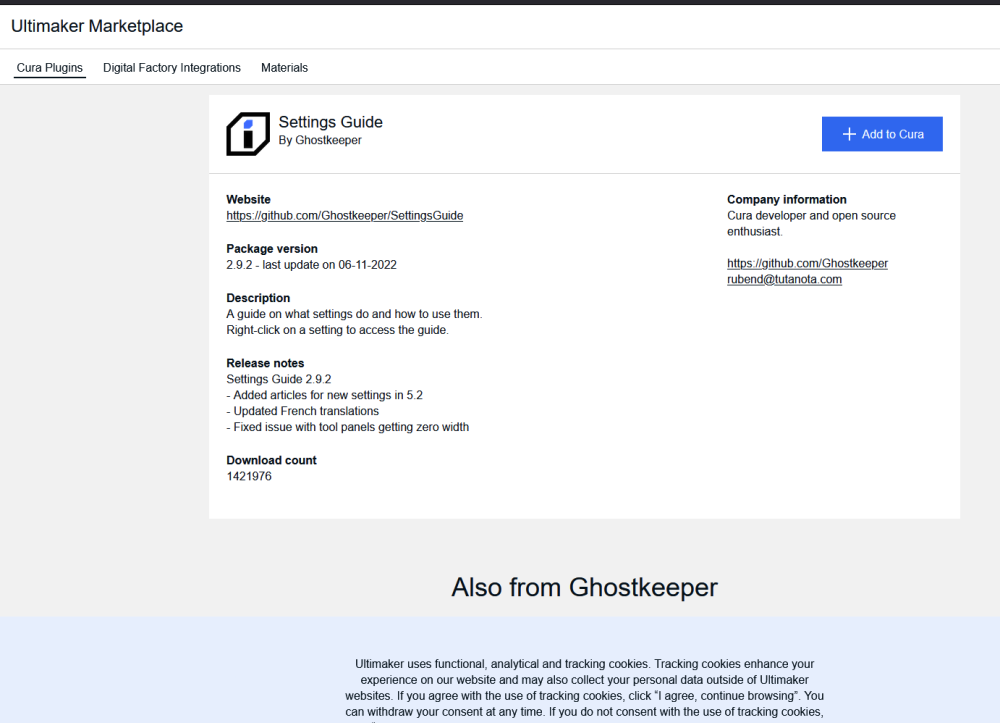Click the Also from Ghostkeeper heading
Image resolution: width=1000 pixels, height=723 pixels.
[584, 587]
